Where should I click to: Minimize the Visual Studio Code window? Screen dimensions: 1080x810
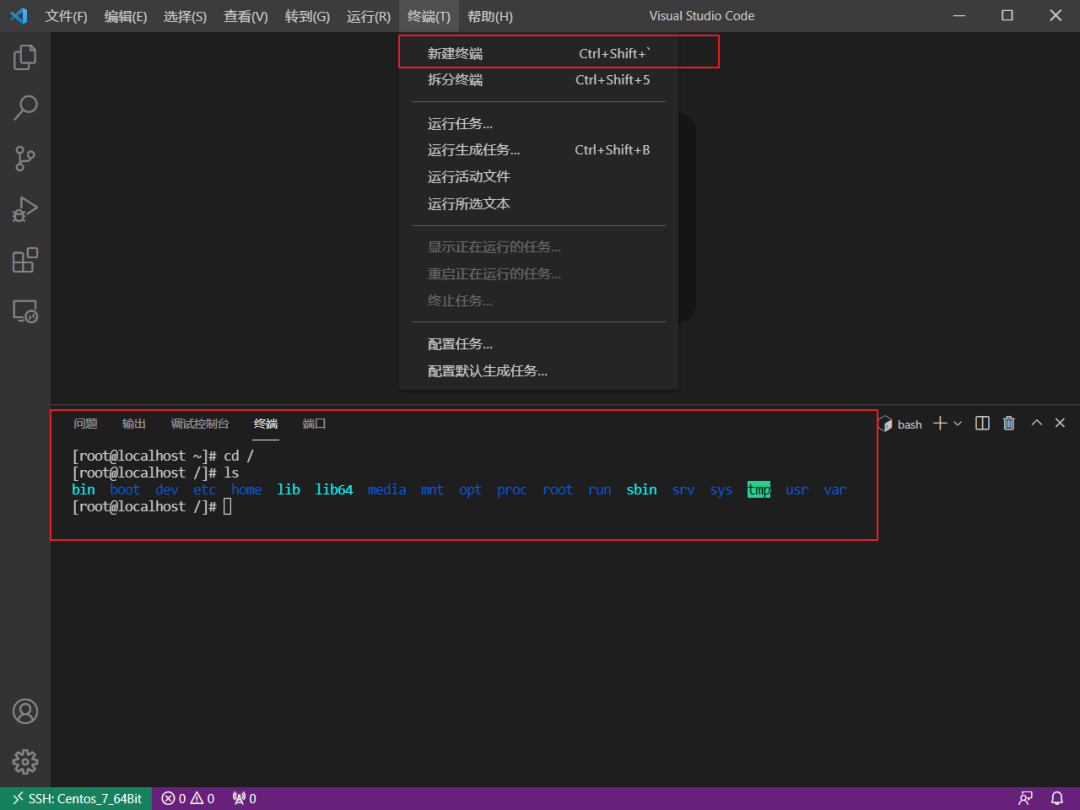point(959,15)
